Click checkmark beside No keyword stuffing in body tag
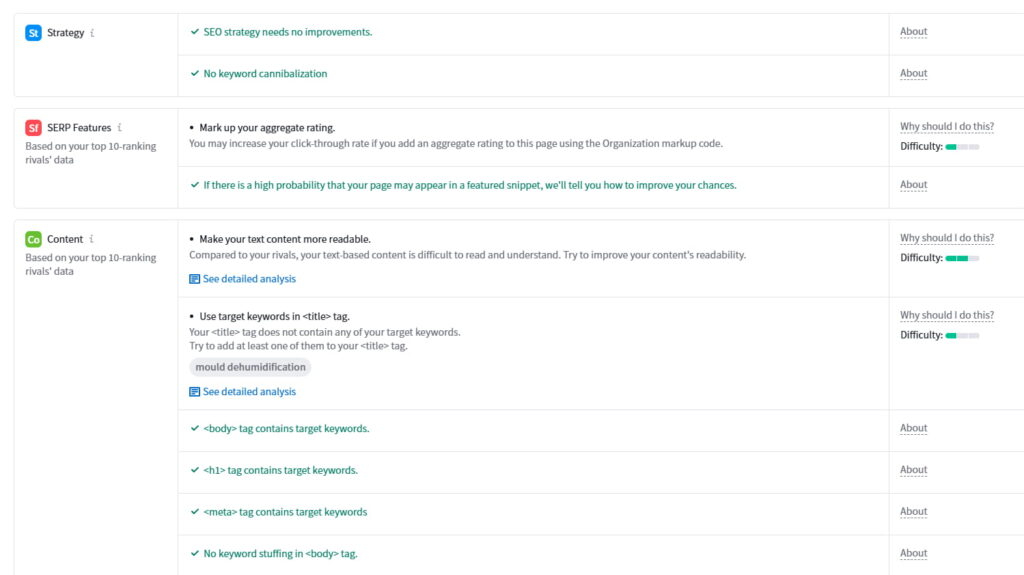This screenshot has height=575, width=1024. click(x=195, y=553)
